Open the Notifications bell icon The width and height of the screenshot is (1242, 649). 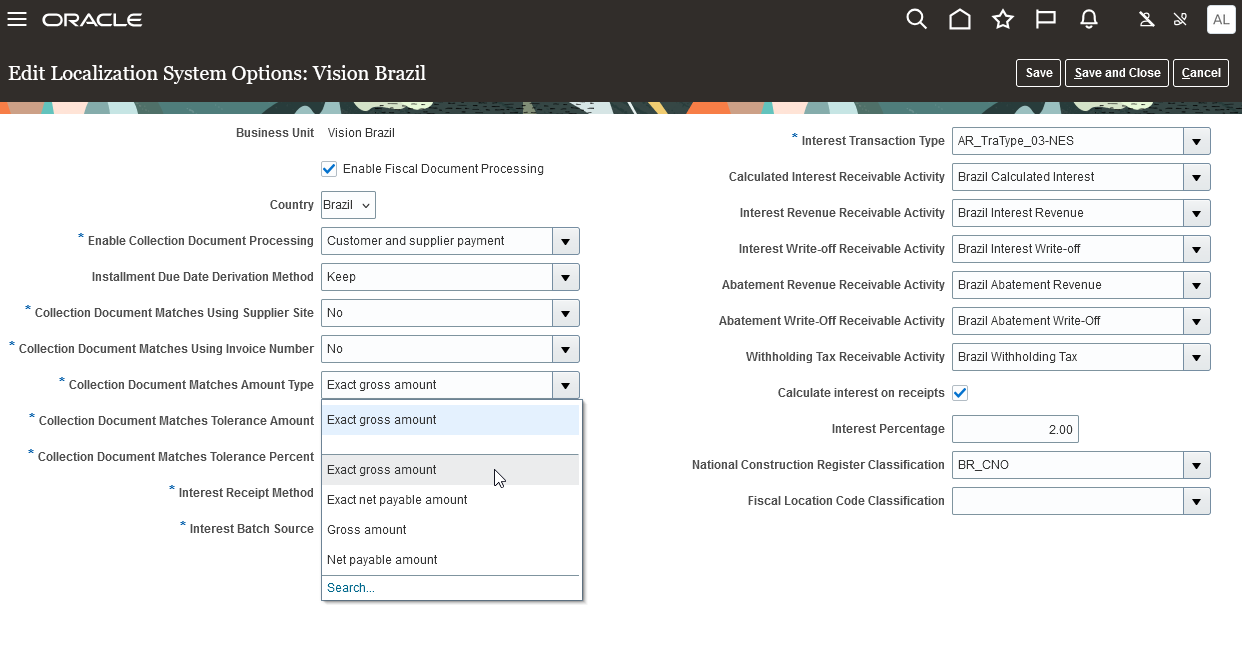(1089, 20)
